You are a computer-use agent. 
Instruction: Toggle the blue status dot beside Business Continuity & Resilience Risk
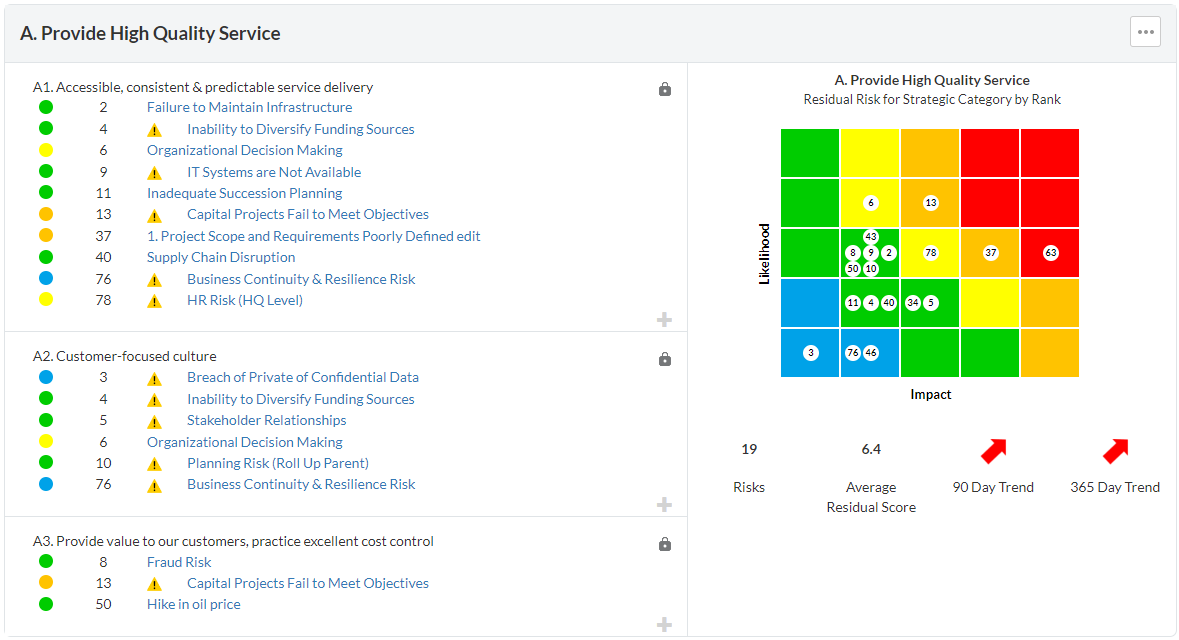[45, 279]
